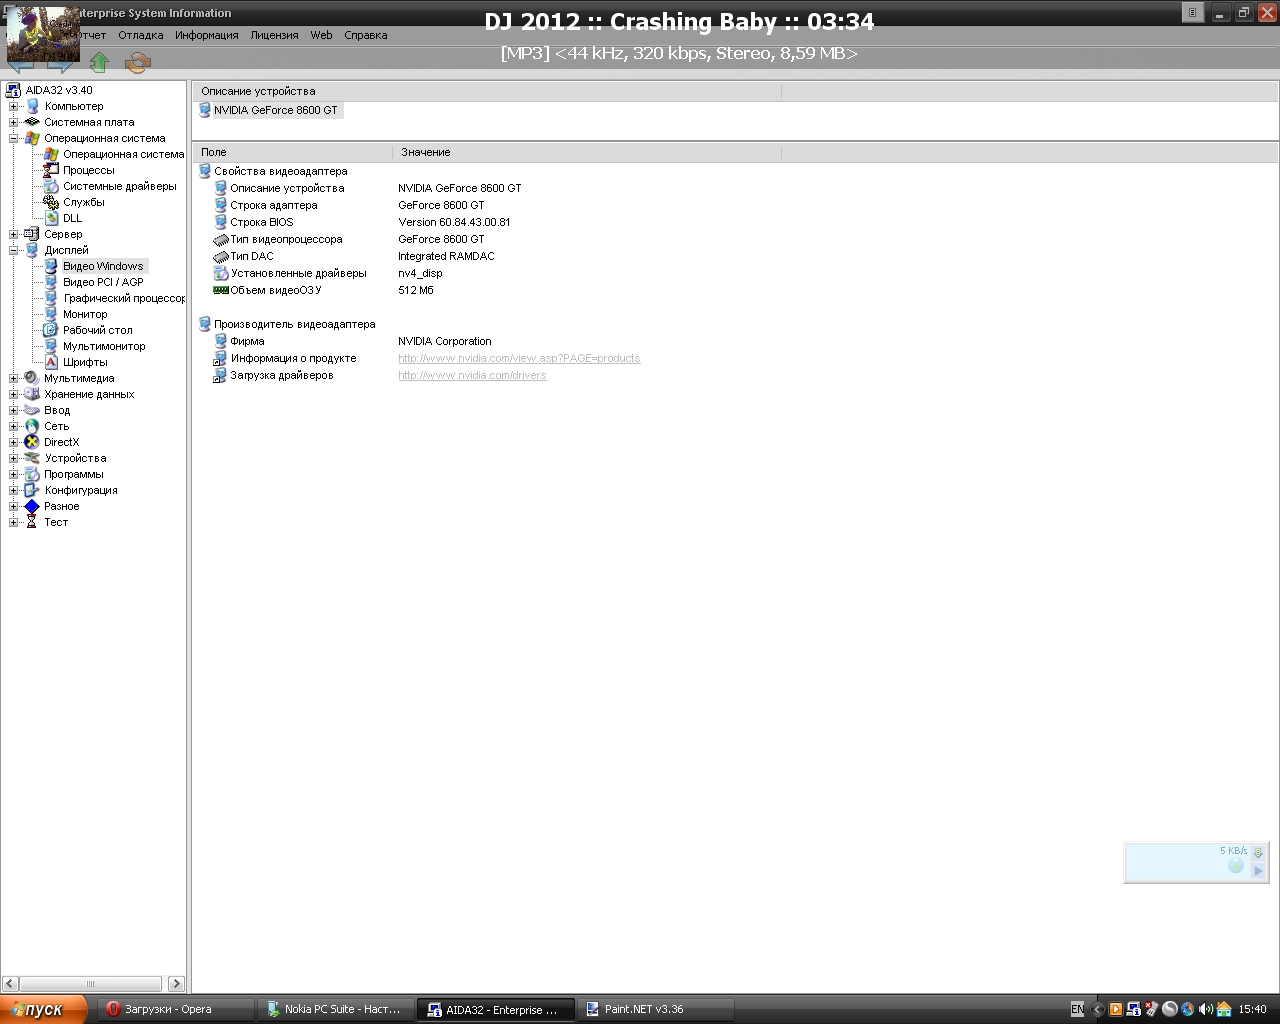Image resolution: width=1280 pixels, height=1024 pixels.
Task: Click the Version 60.84.43.00.81 BIOS value
Action: 454,222
